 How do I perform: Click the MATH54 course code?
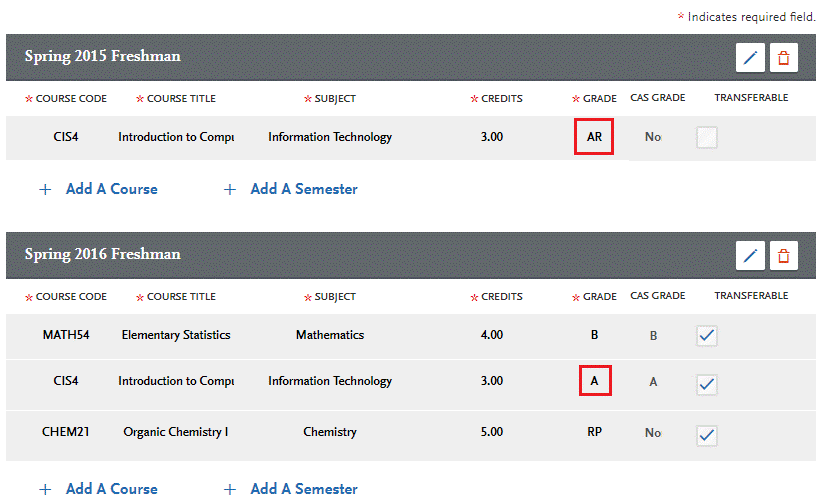click(x=66, y=335)
